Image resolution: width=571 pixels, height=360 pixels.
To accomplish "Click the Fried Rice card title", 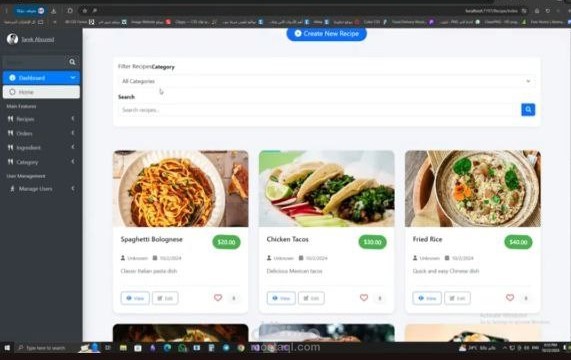I will [x=427, y=240].
